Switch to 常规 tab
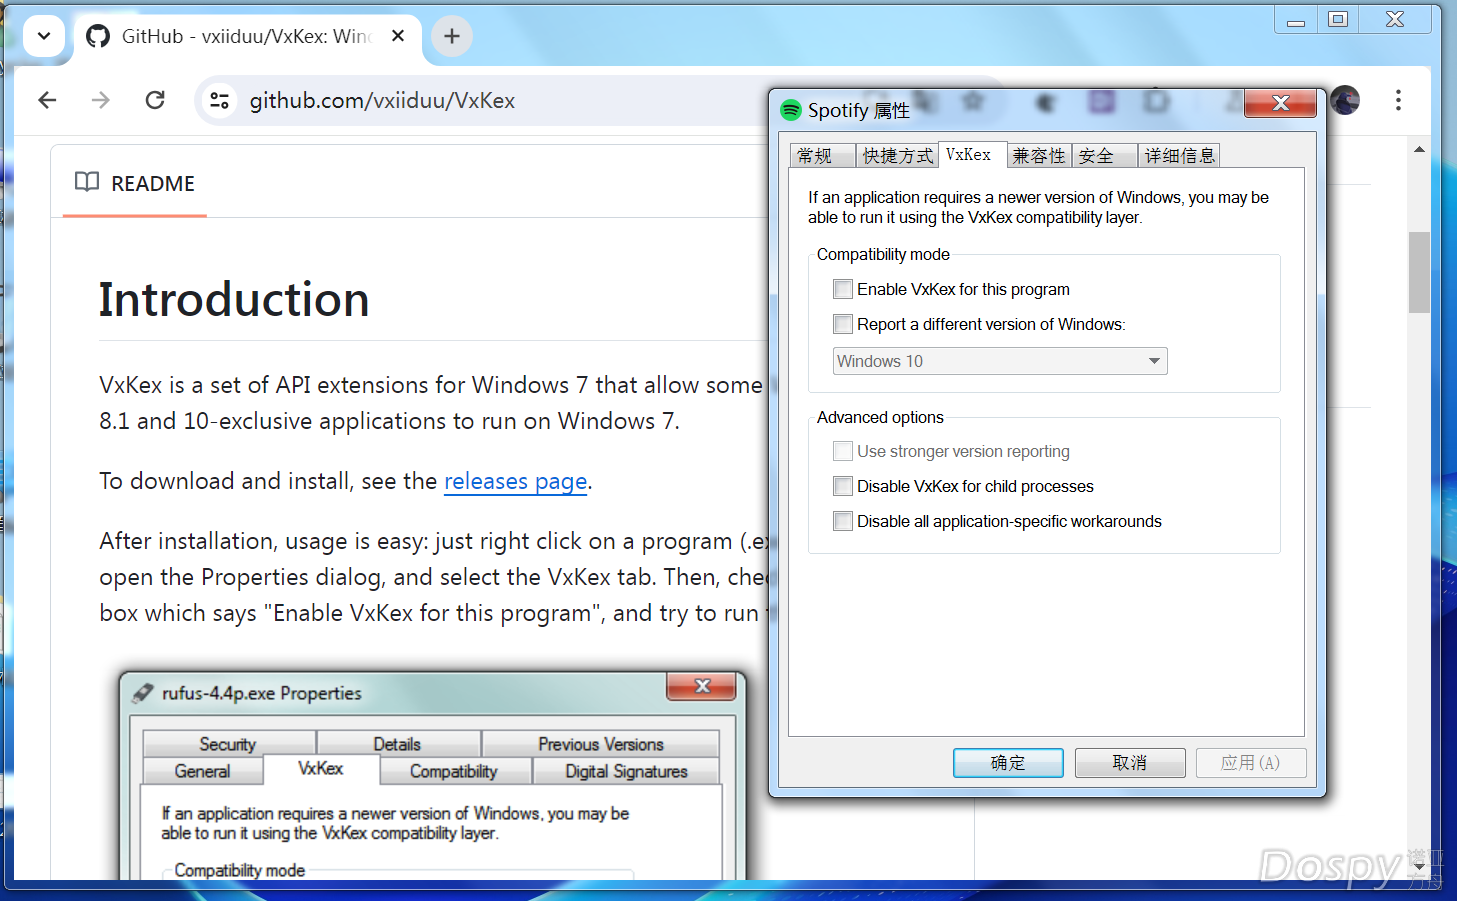The height and width of the screenshot is (901, 1457). (x=822, y=156)
